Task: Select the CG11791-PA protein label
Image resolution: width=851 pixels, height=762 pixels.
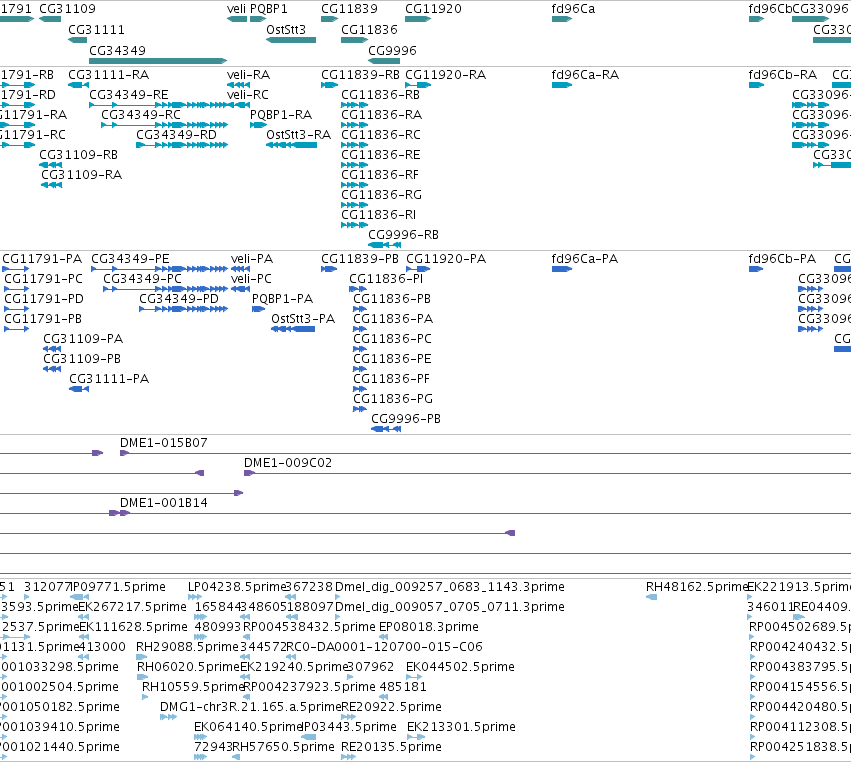Action: point(42,259)
